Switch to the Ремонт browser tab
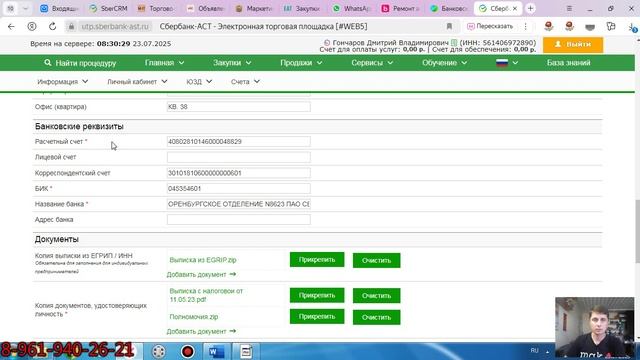Viewport: 640px width, 360px height. (x=400, y=8)
